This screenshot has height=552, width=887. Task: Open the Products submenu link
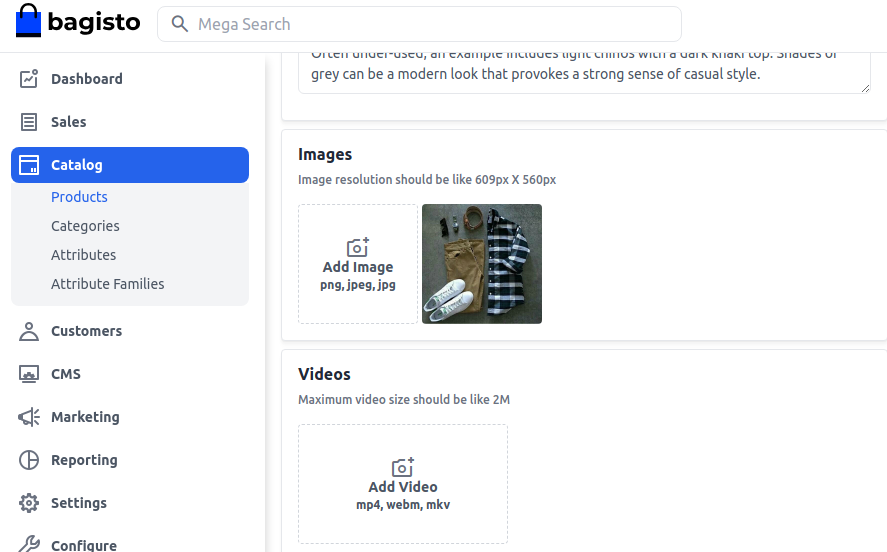click(79, 197)
